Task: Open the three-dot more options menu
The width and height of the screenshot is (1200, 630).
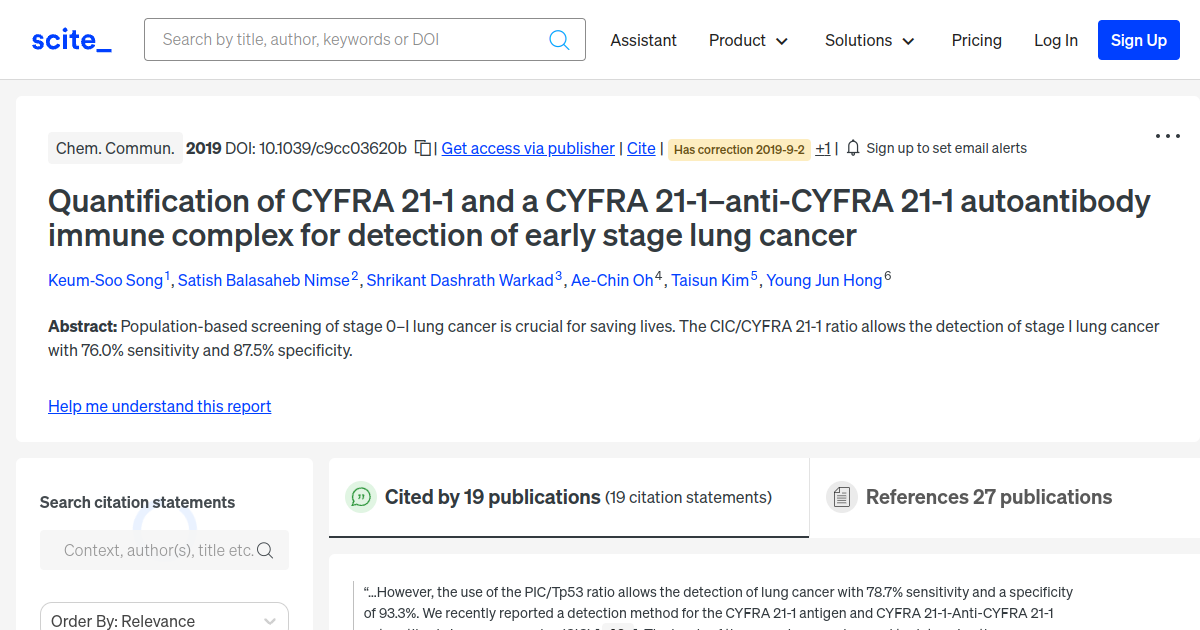Action: pos(1167,136)
